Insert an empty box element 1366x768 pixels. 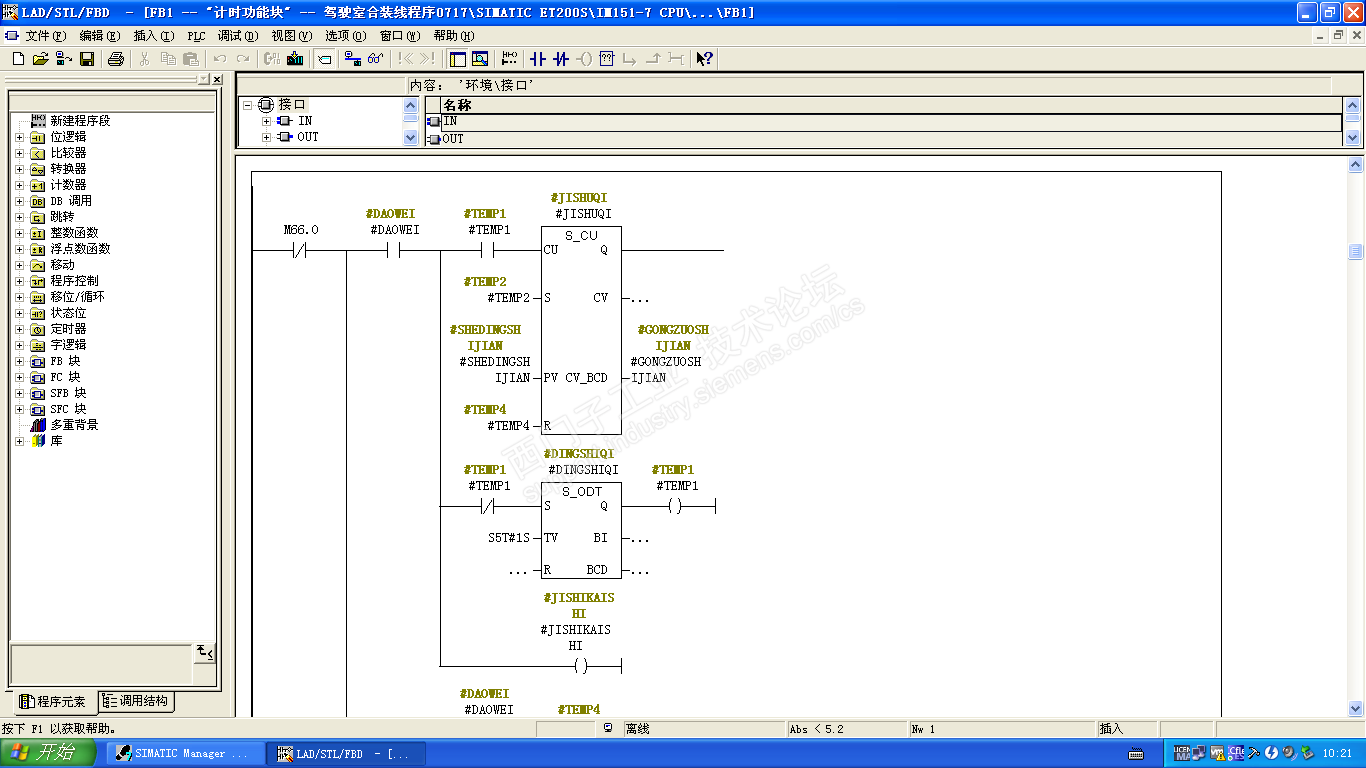[x=607, y=59]
